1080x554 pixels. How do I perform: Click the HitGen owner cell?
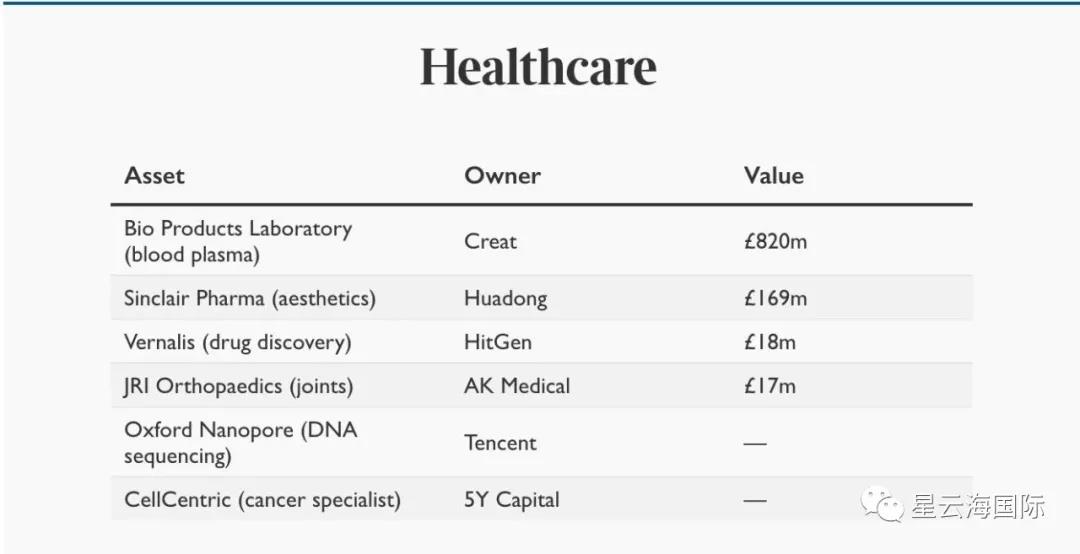[x=497, y=342]
